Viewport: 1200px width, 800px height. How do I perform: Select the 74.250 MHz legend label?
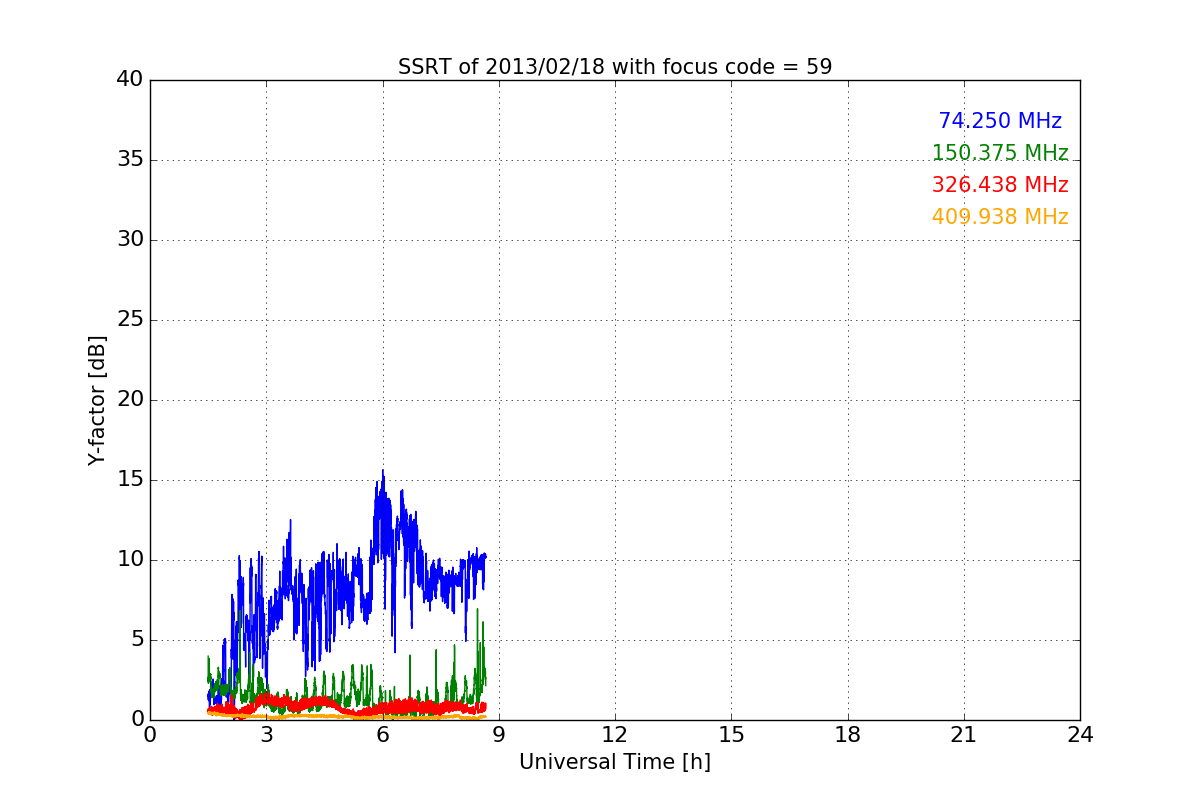click(1000, 121)
